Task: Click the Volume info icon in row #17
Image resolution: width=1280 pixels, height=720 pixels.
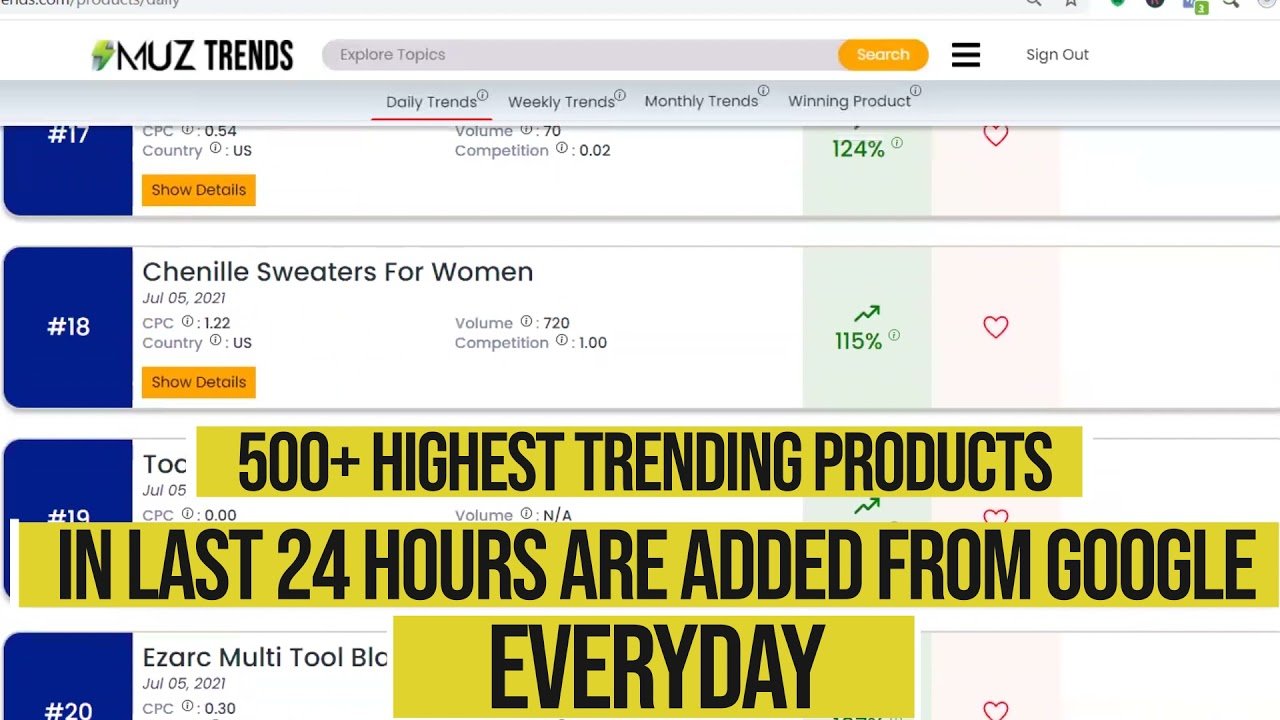Action: pyautogui.click(x=526, y=130)
